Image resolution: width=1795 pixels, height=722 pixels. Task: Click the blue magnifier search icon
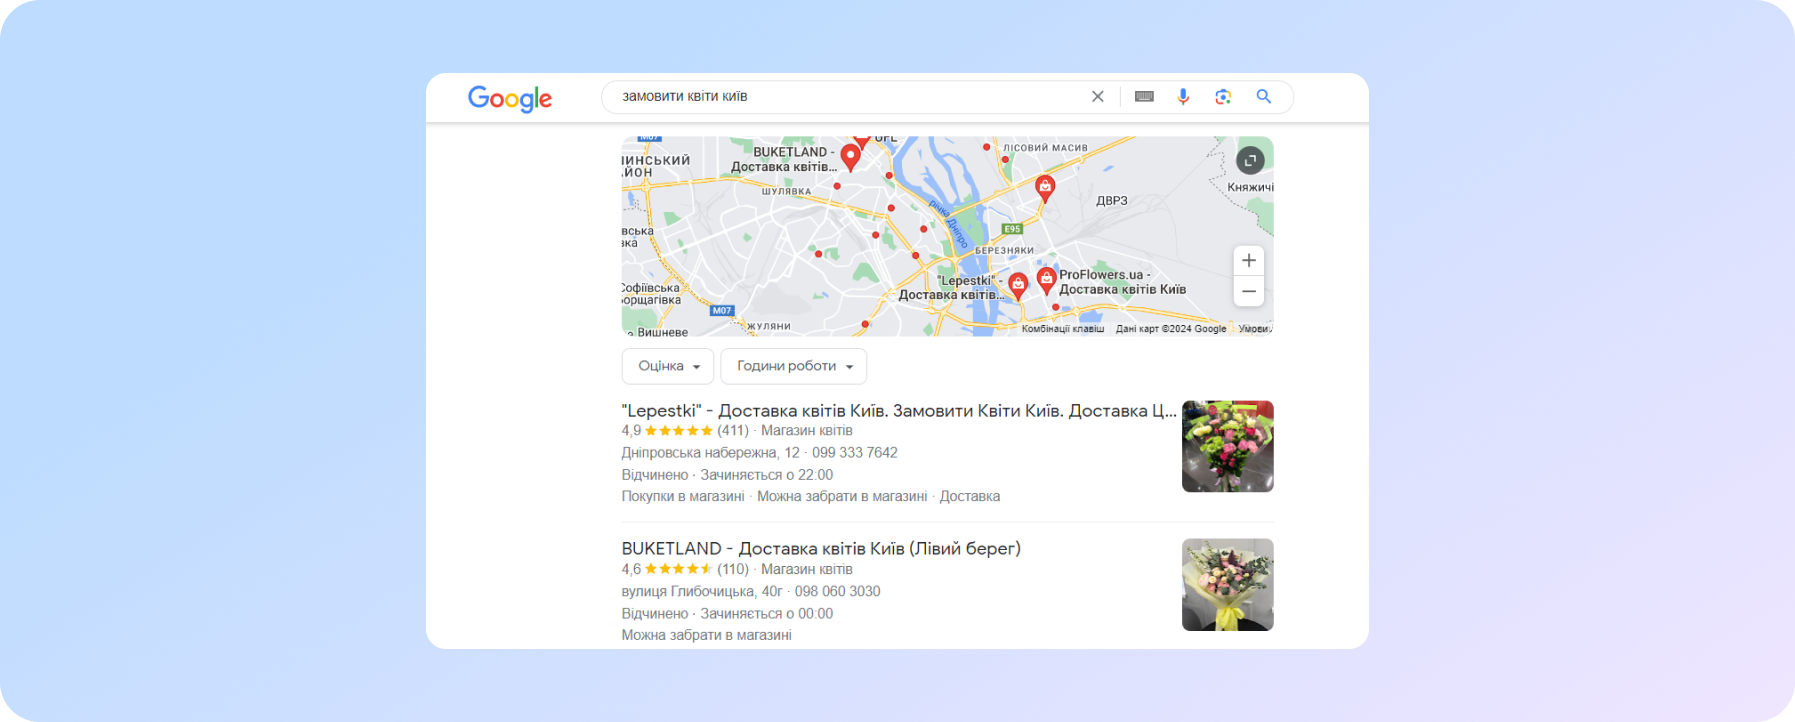[x=1264, y=97]
